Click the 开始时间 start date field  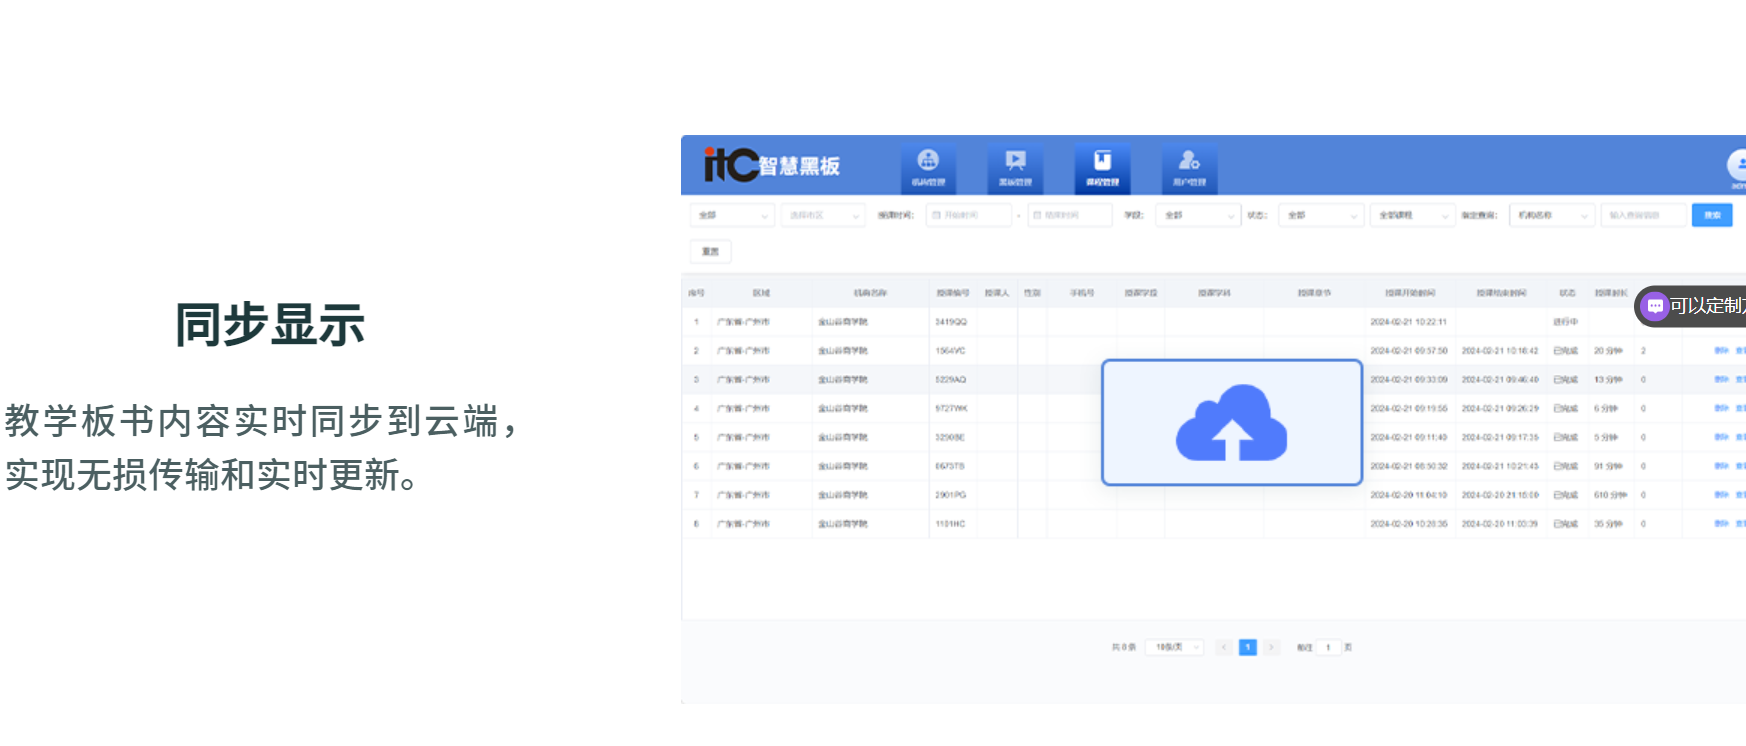point(968,215)
